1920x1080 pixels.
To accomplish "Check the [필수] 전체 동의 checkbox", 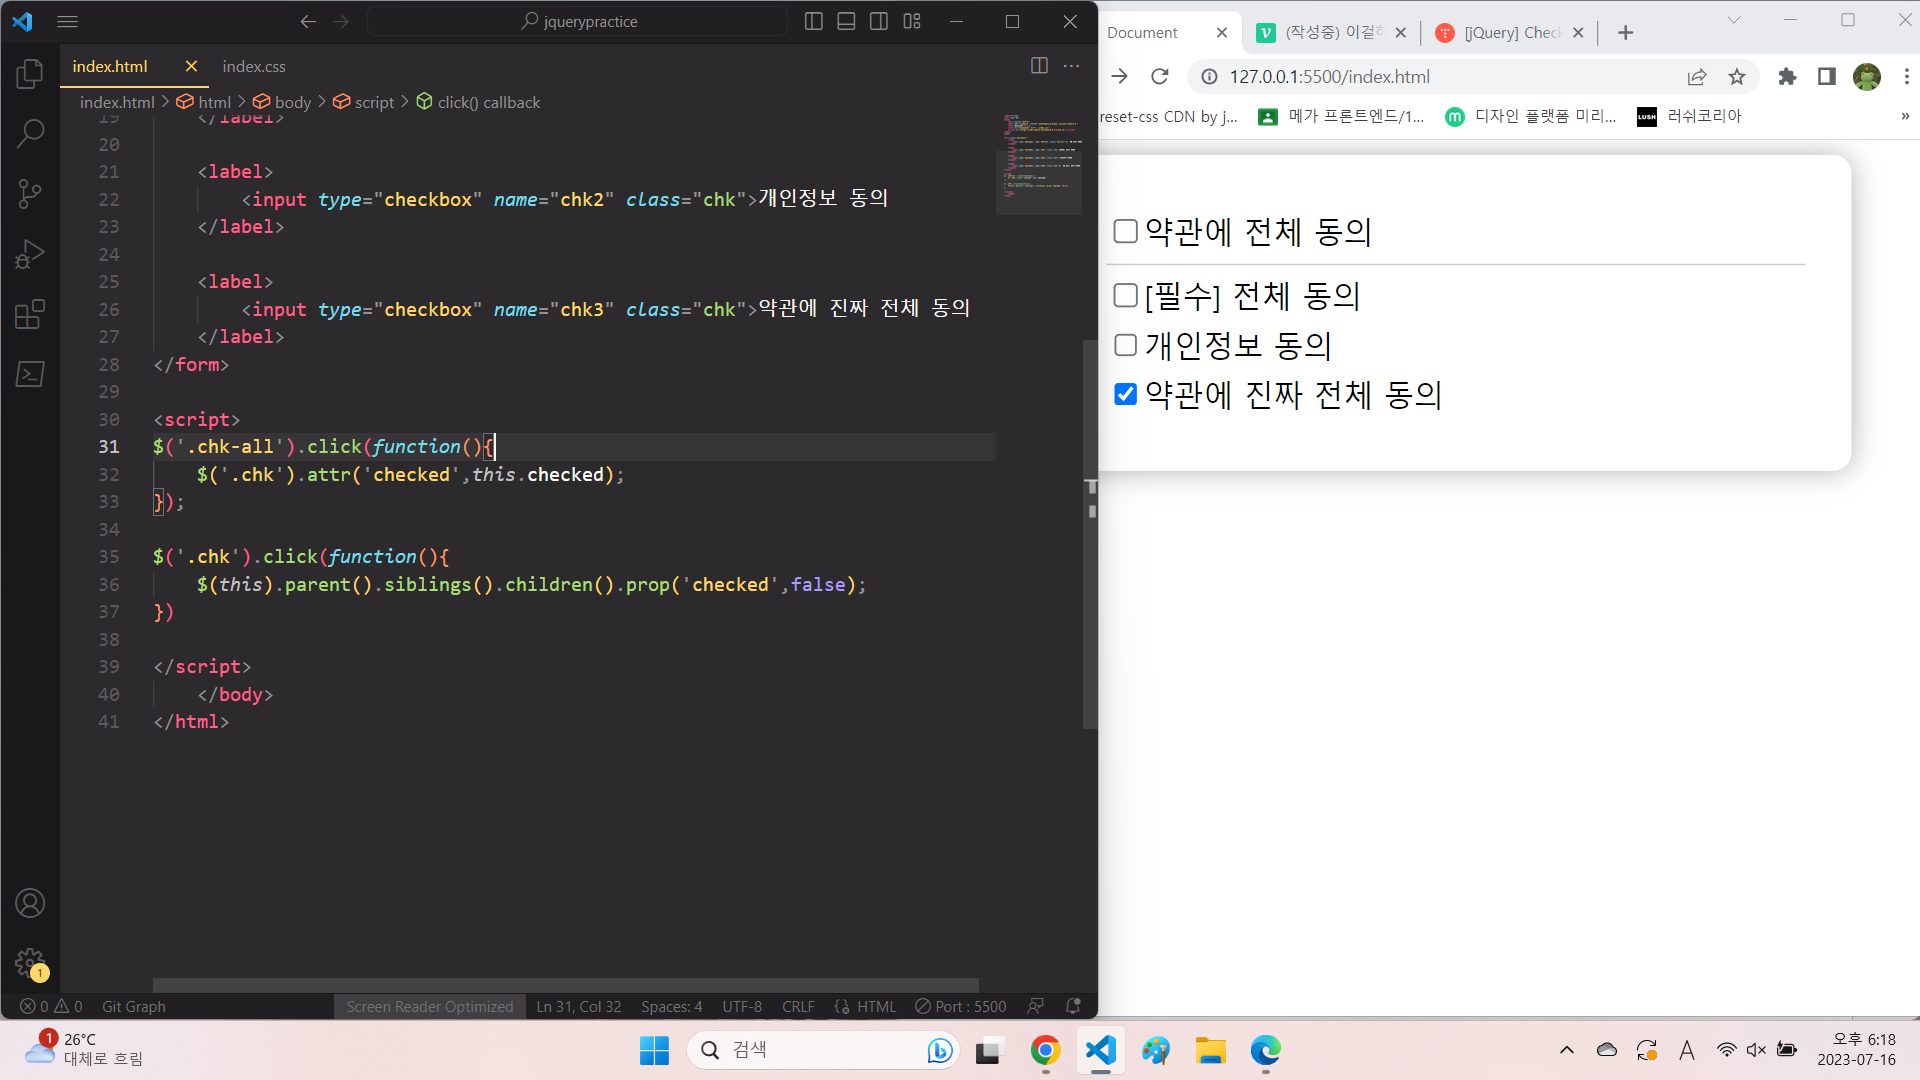I will pyautogui.click(x=1126, y=295).
